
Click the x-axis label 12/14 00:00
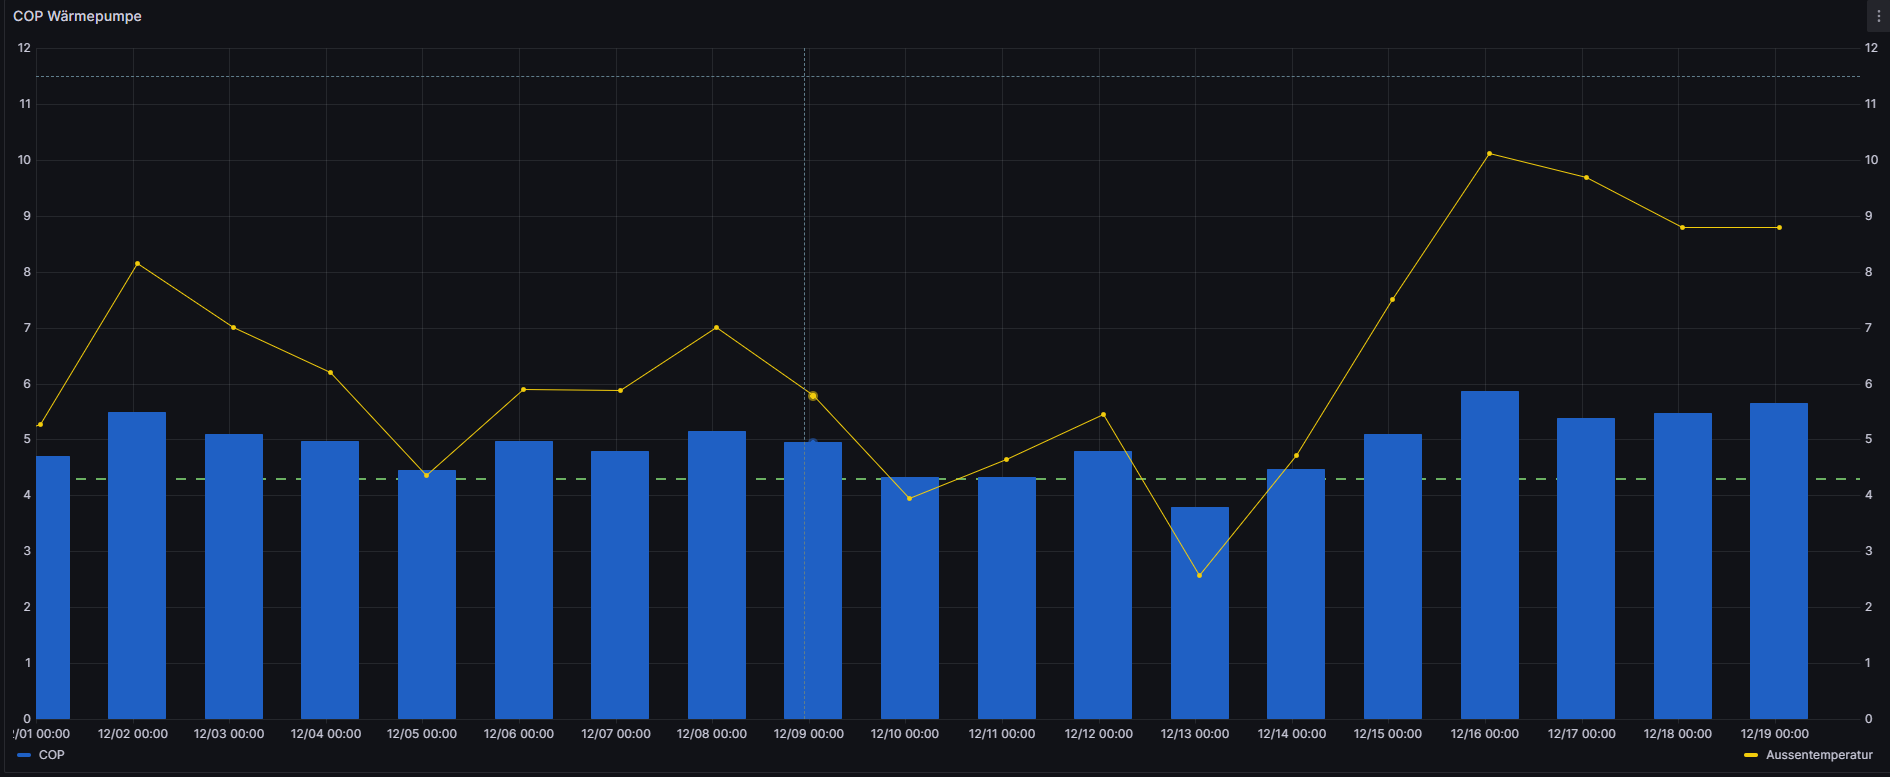click(1292, 734)
